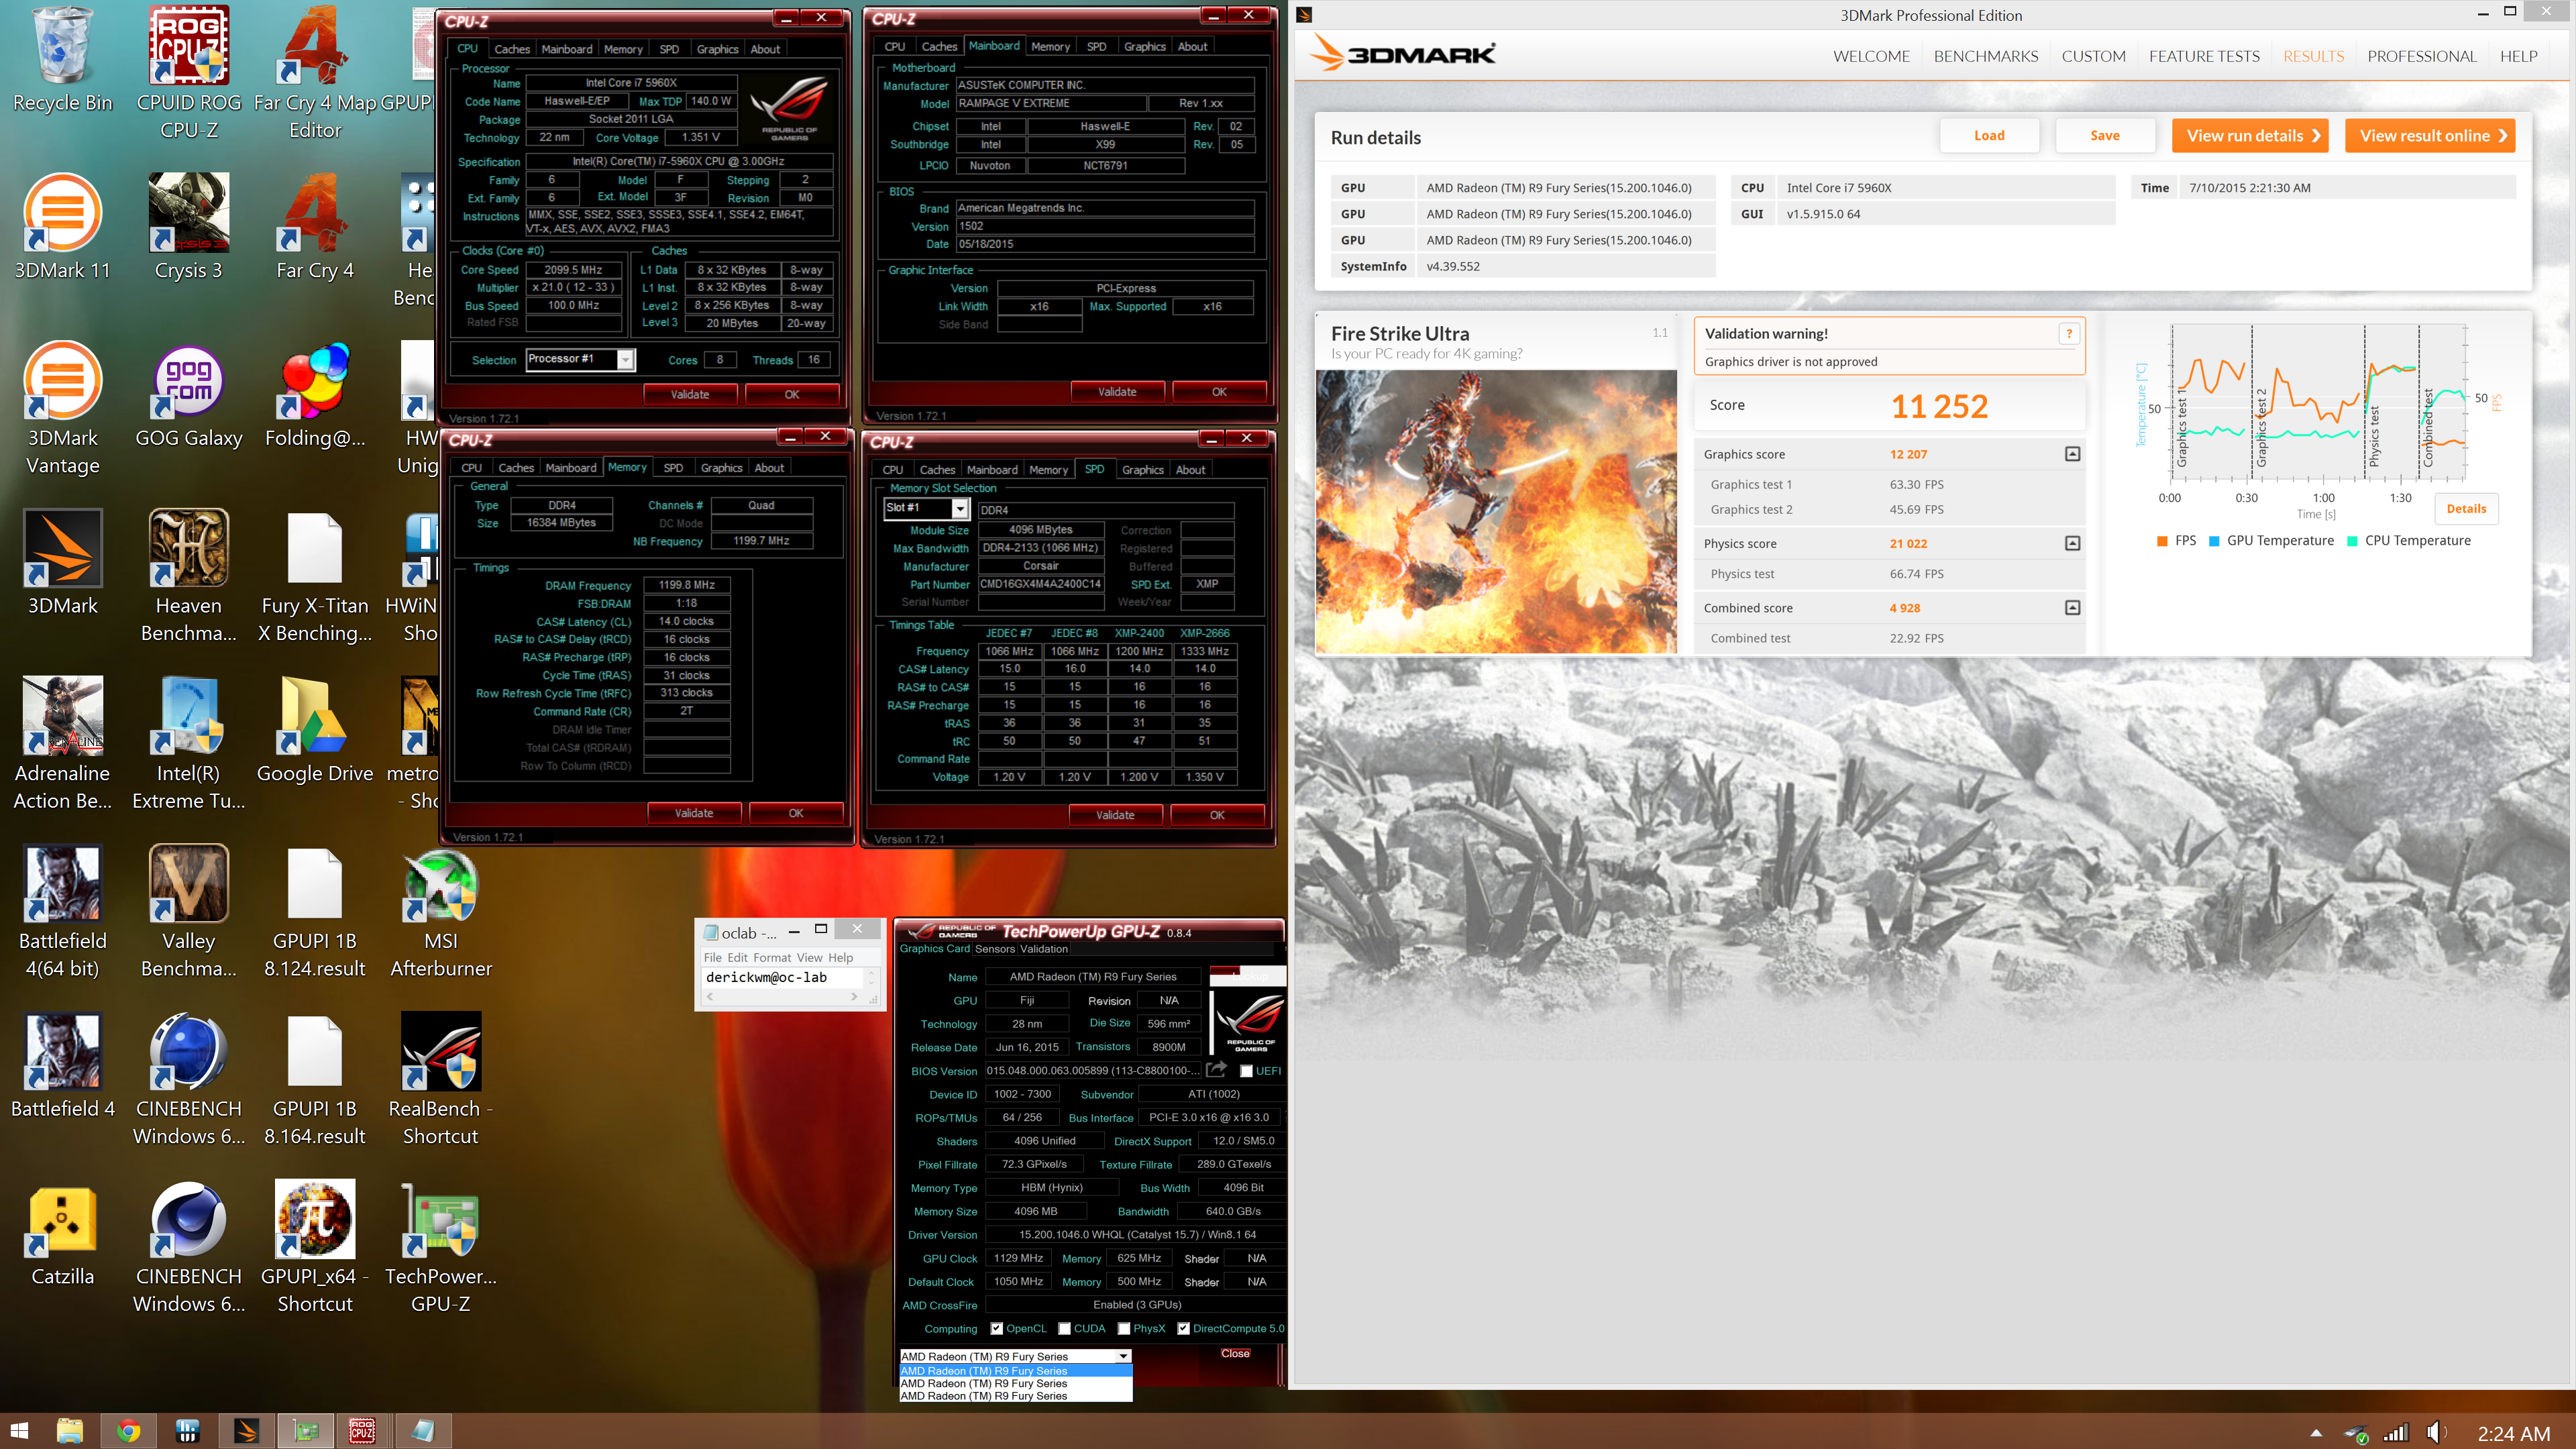Open the Folding@home desktop icon
The width and height of the screenshot is (2576, 1449).
coord(314,395)
